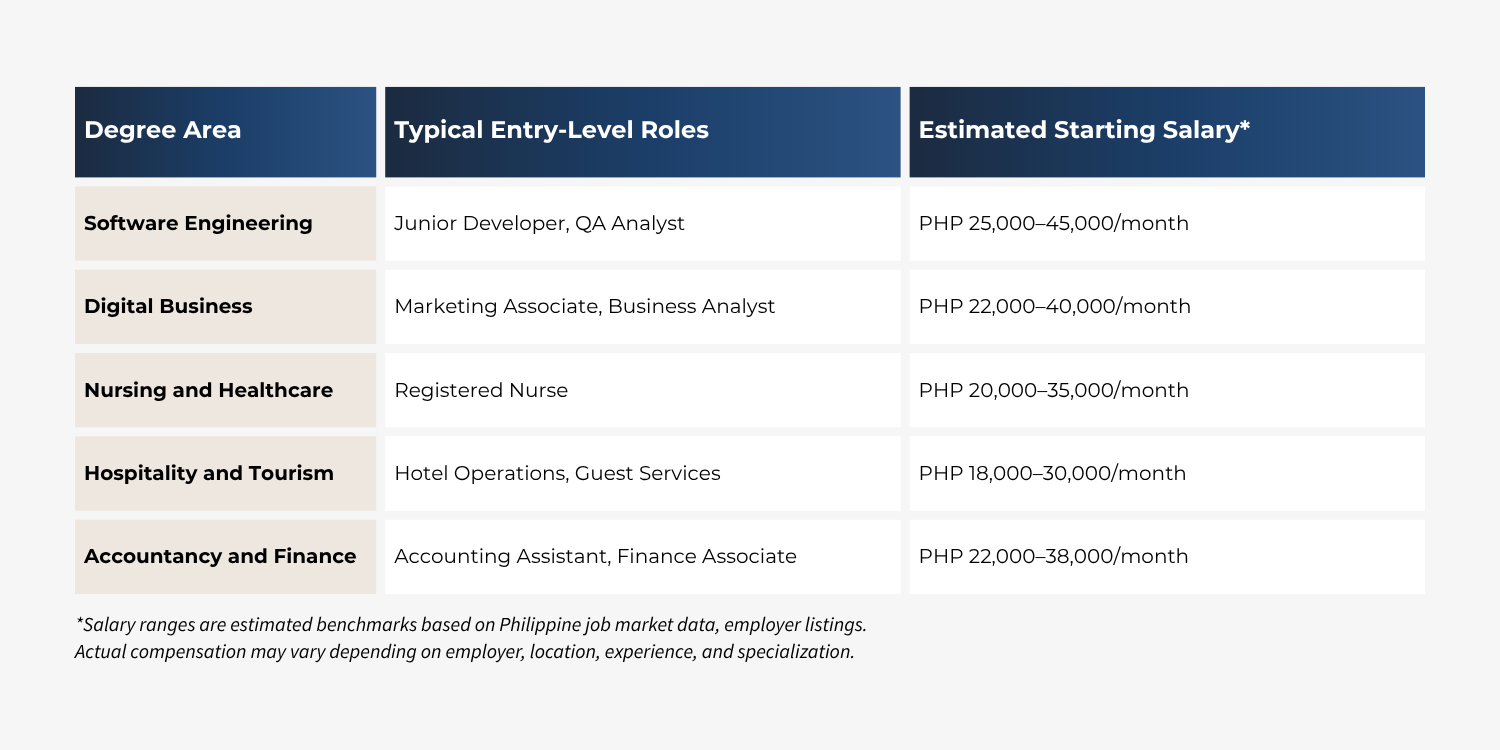The height and width of the screenshot is (750, 1500).
Task: Select the Hotel Operations, Guest Services cell
Action: (x=642, y=473)
